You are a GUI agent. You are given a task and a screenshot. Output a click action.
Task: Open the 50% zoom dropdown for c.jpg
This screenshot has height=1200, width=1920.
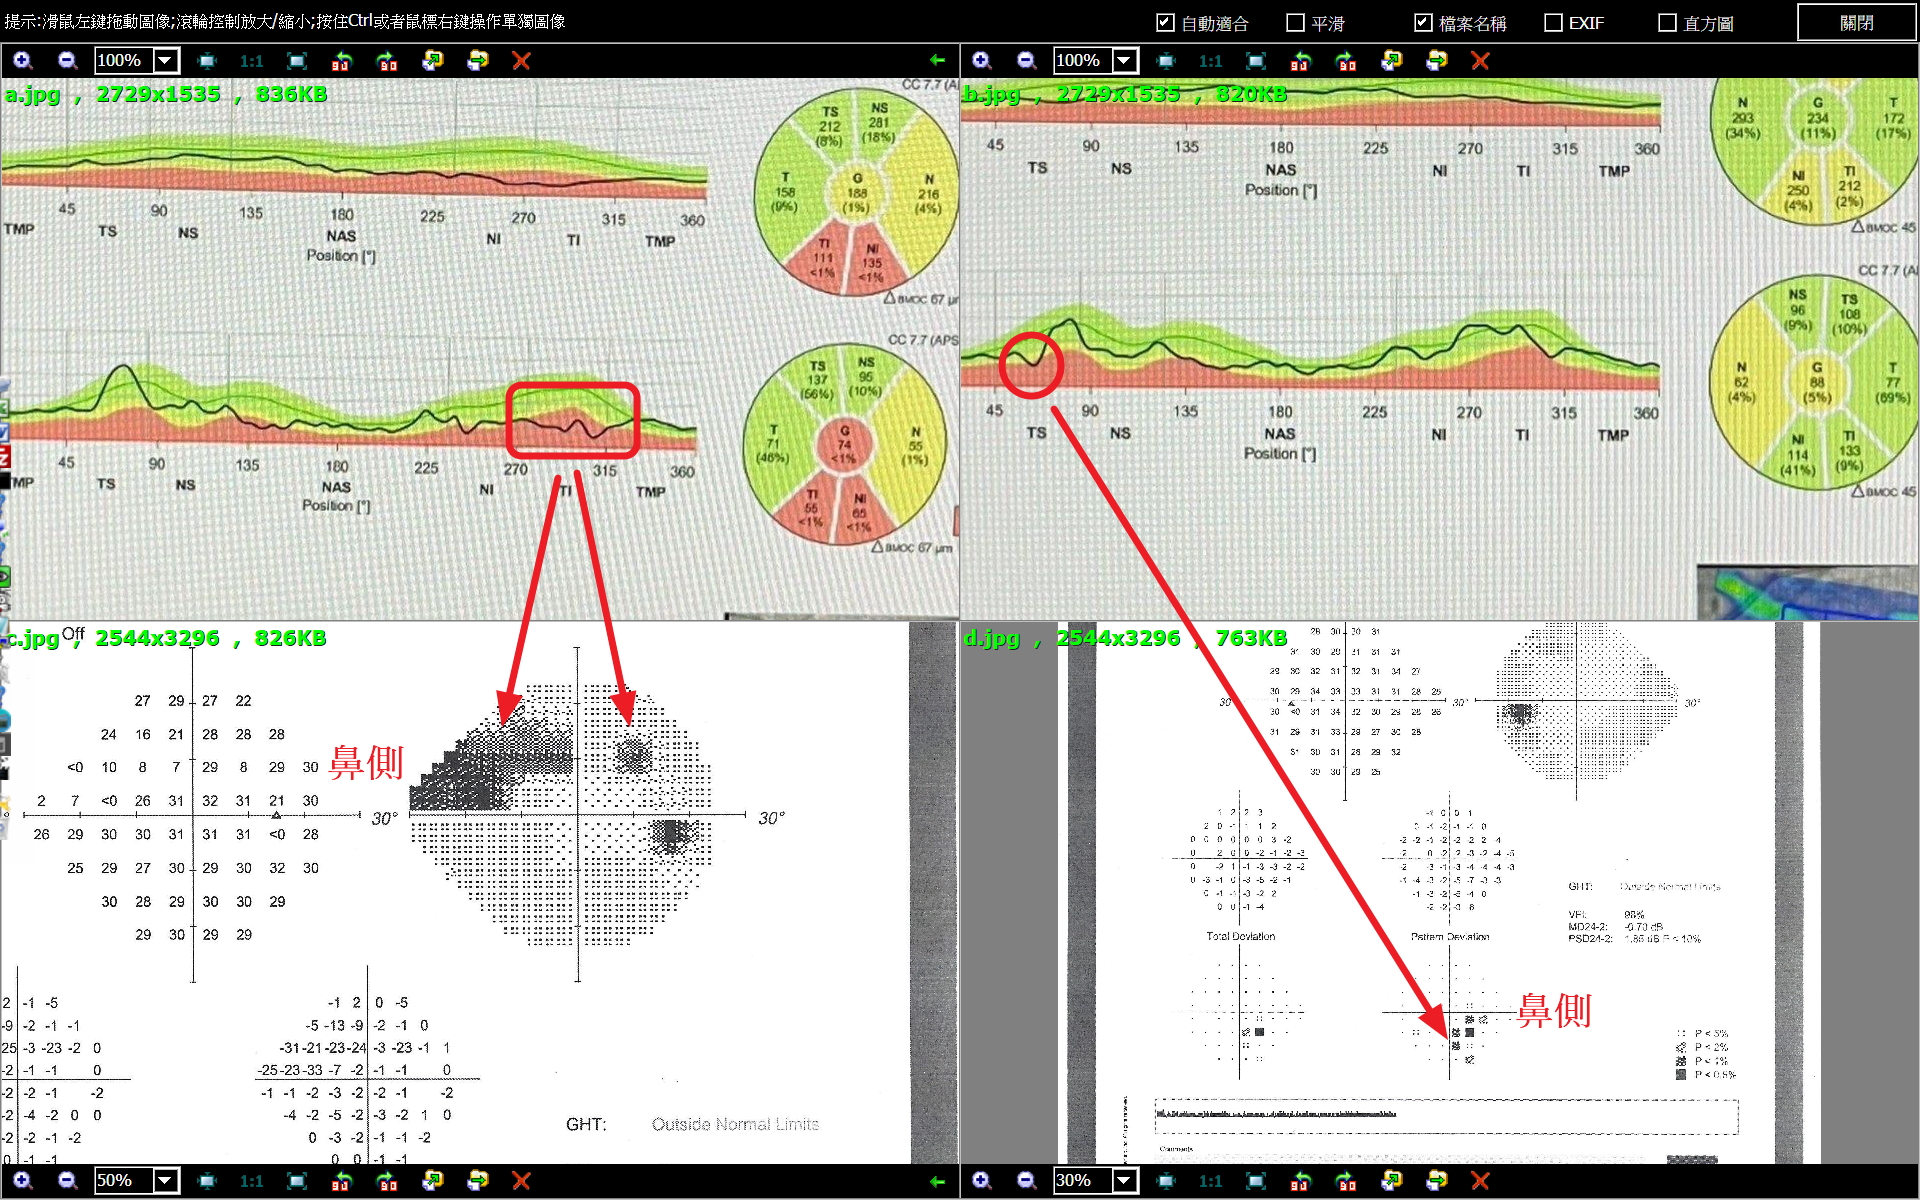click(166, 1181)
